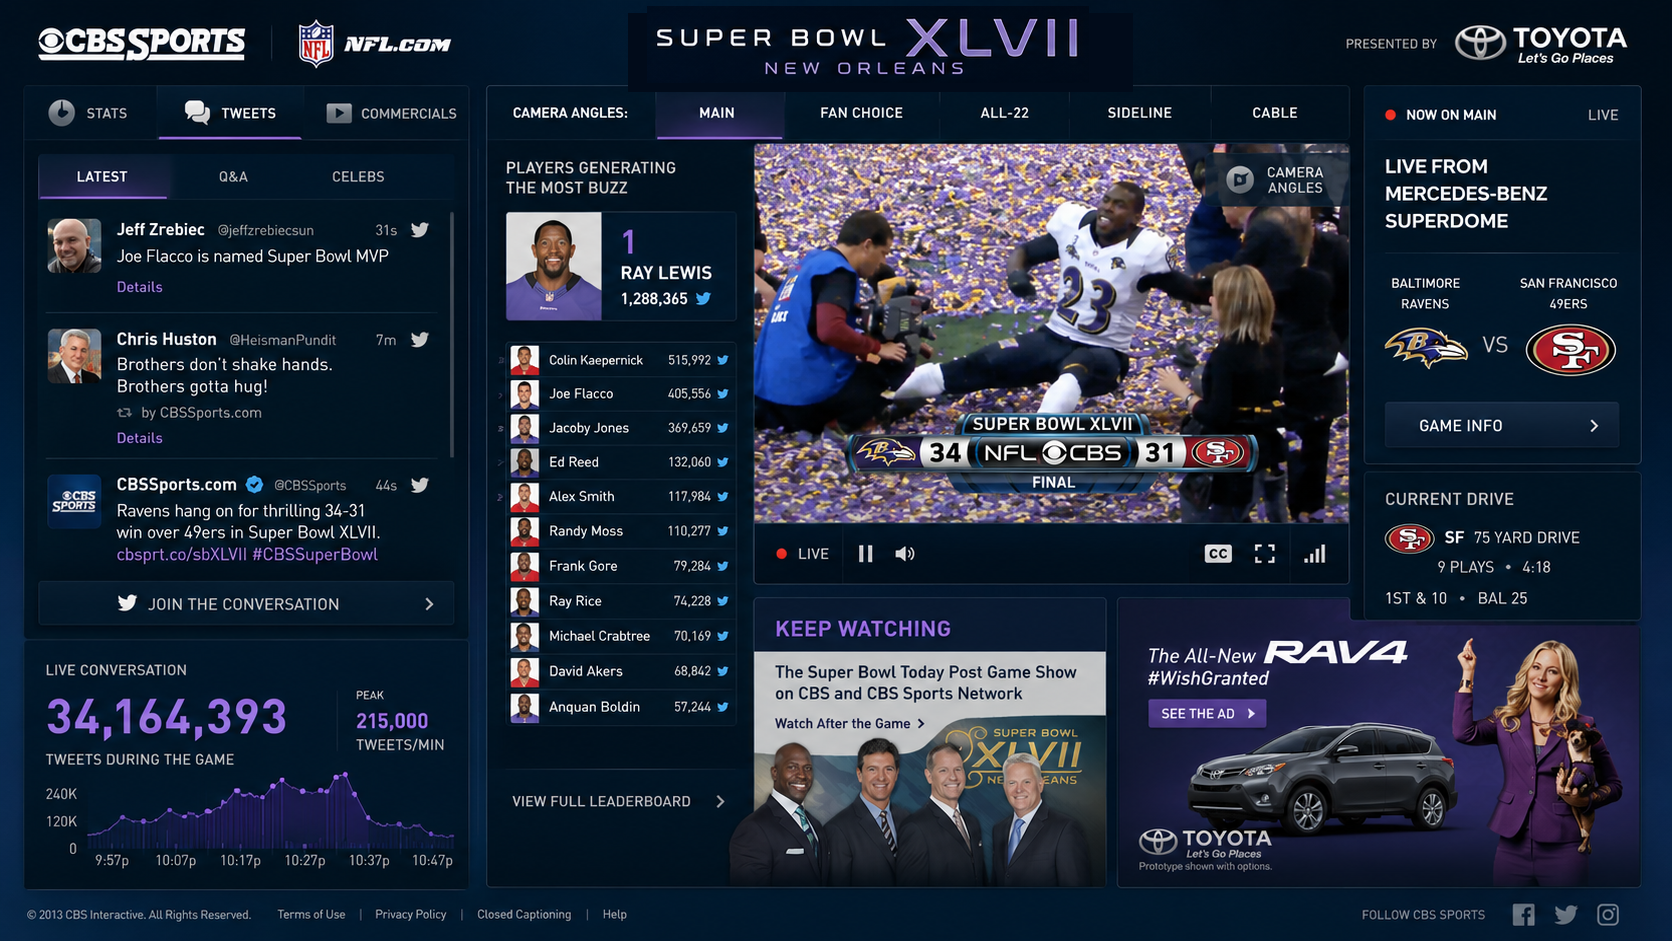
Task: Click Twitter bird on Jeff Zrebiec tweet
Action: coord(420,230)
